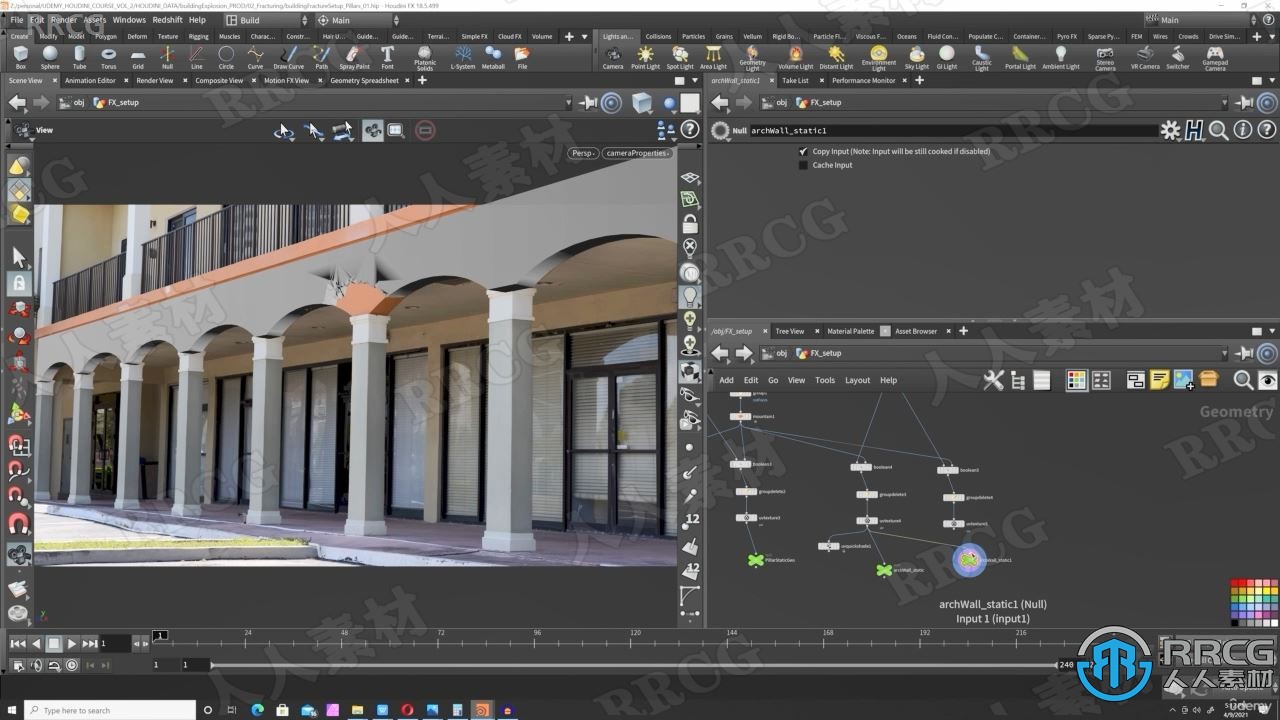Add a Sky Light from the shelf

(916, 57)
